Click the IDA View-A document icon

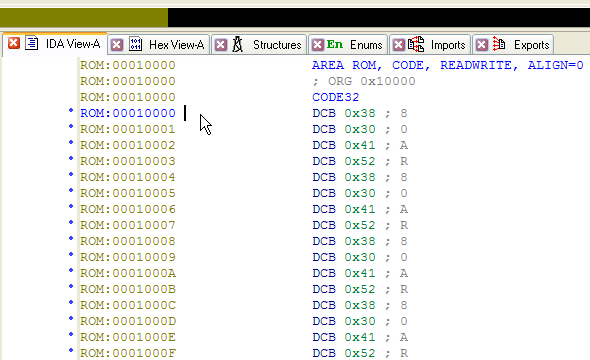click(x=32, y=43)
